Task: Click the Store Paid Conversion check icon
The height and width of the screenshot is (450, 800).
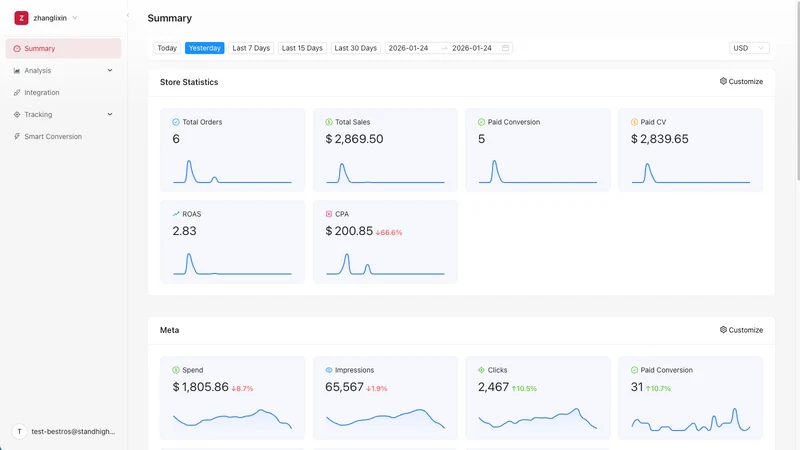Action: pos(481,122)
